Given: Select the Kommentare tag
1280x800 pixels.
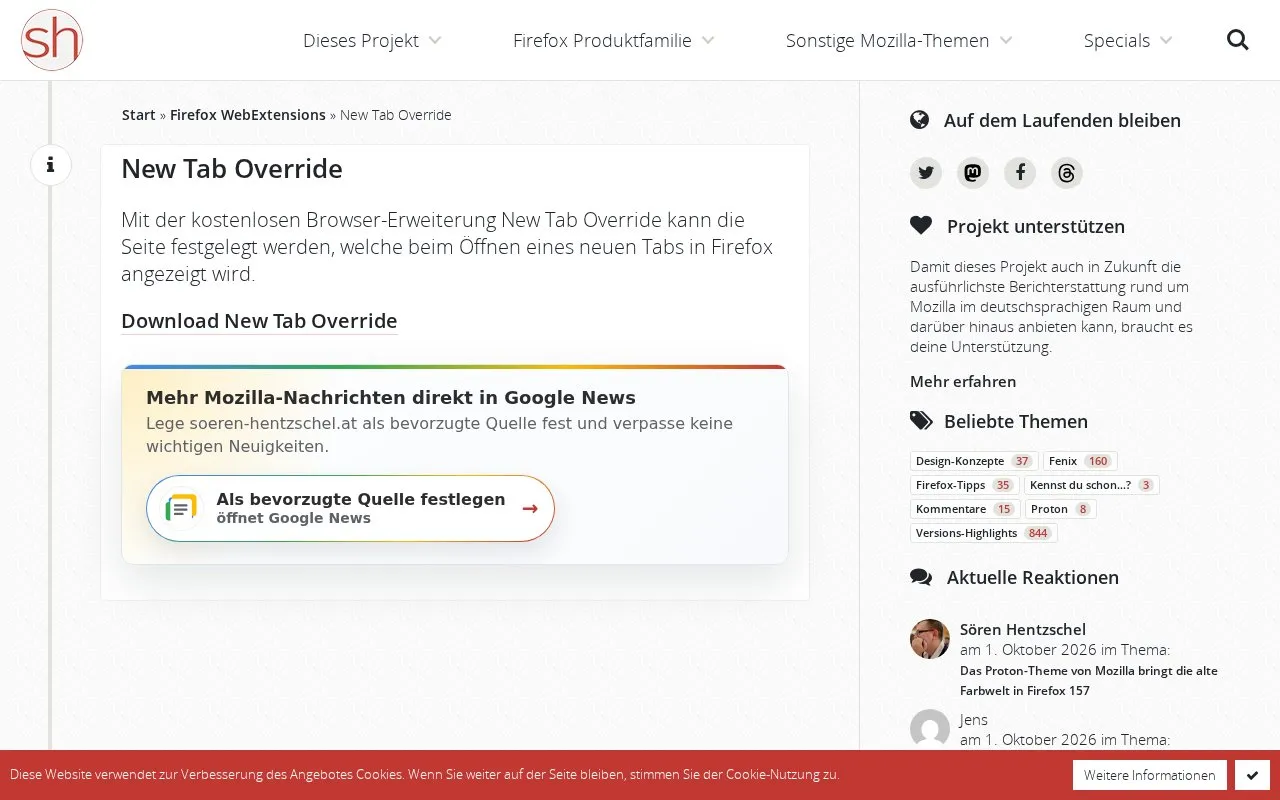Looking at the screenshot, I should click(x=965, y=509).
